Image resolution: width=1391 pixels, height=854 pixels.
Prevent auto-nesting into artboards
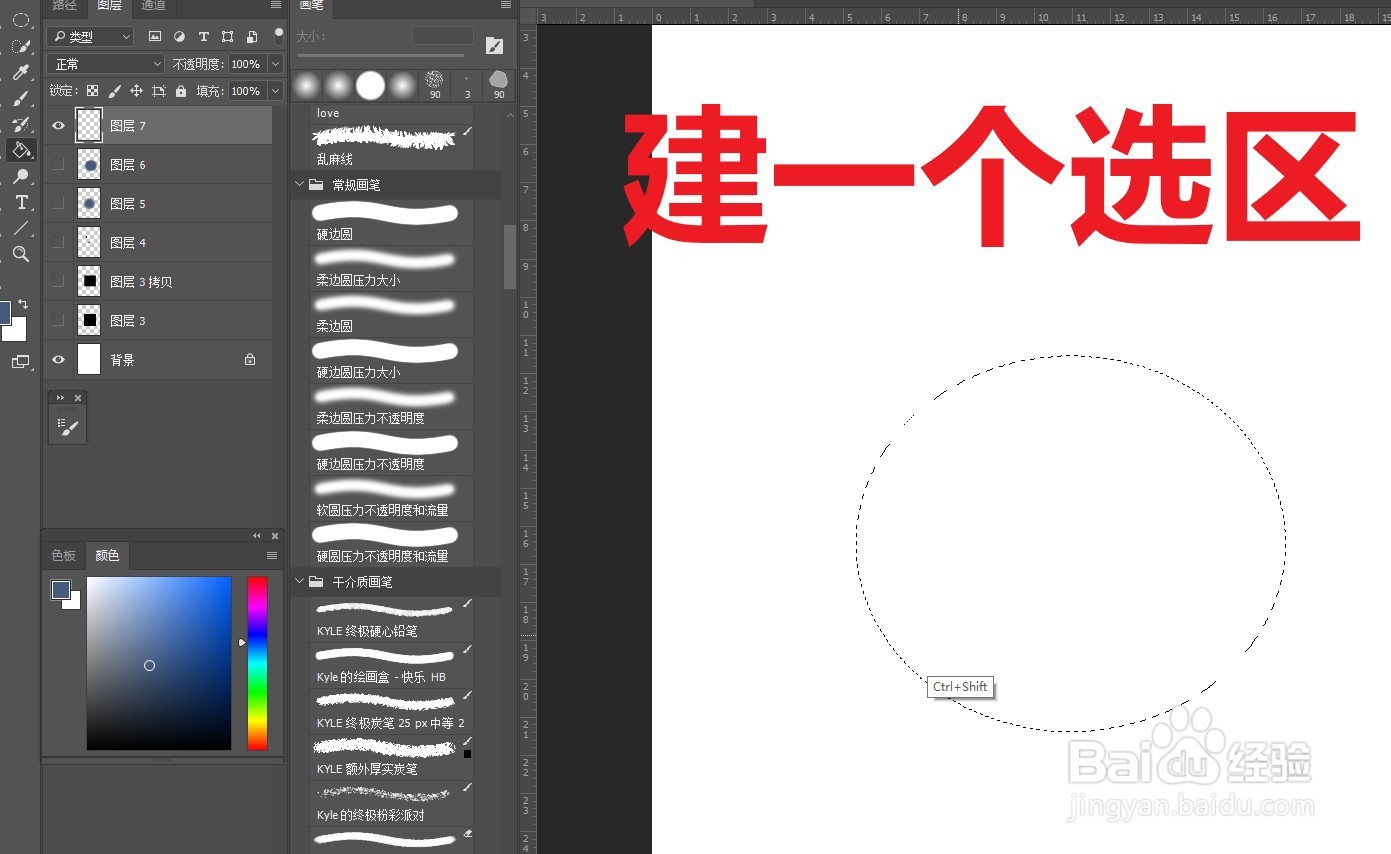tap(158, 91)
